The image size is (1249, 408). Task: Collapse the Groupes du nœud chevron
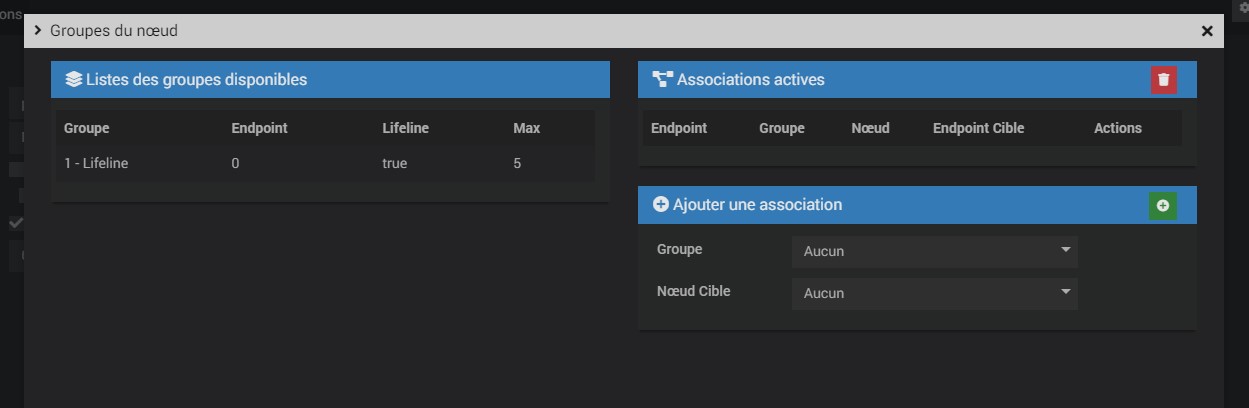pyautogui.click(x=38, y=31)
